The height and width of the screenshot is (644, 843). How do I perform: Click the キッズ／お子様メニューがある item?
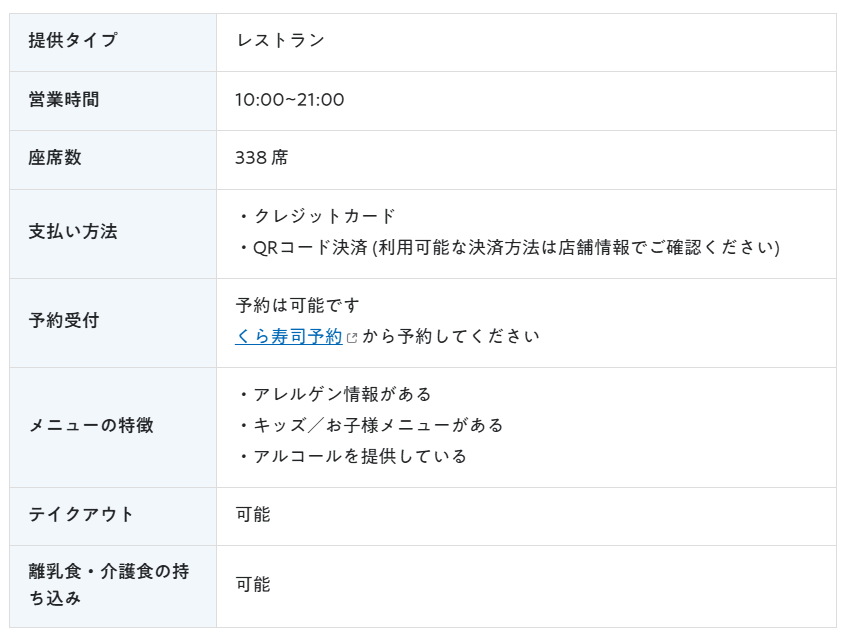coord(370,425)
